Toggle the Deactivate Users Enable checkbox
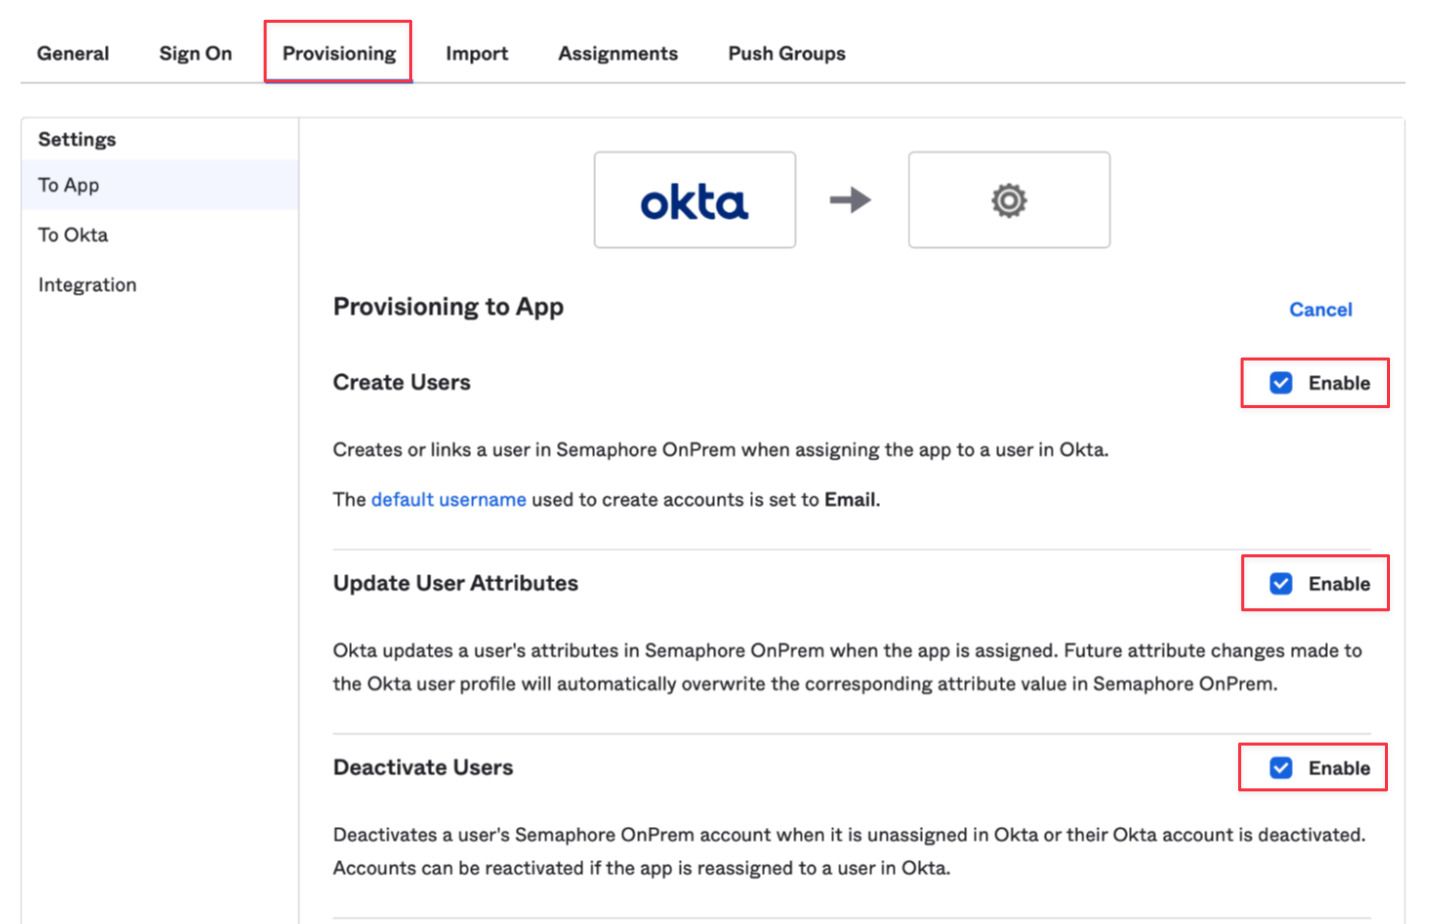The width and height of the screenshot is (1429, 924). click(x=1281, y=768)
